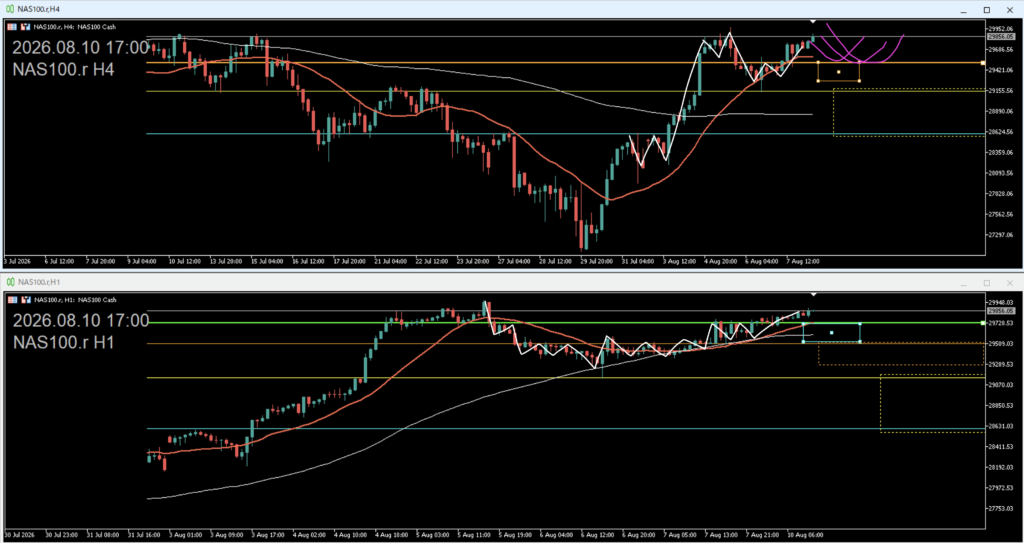Click the '4 Aug 18:00' label on H1 time axis

[x=391, y=534]
